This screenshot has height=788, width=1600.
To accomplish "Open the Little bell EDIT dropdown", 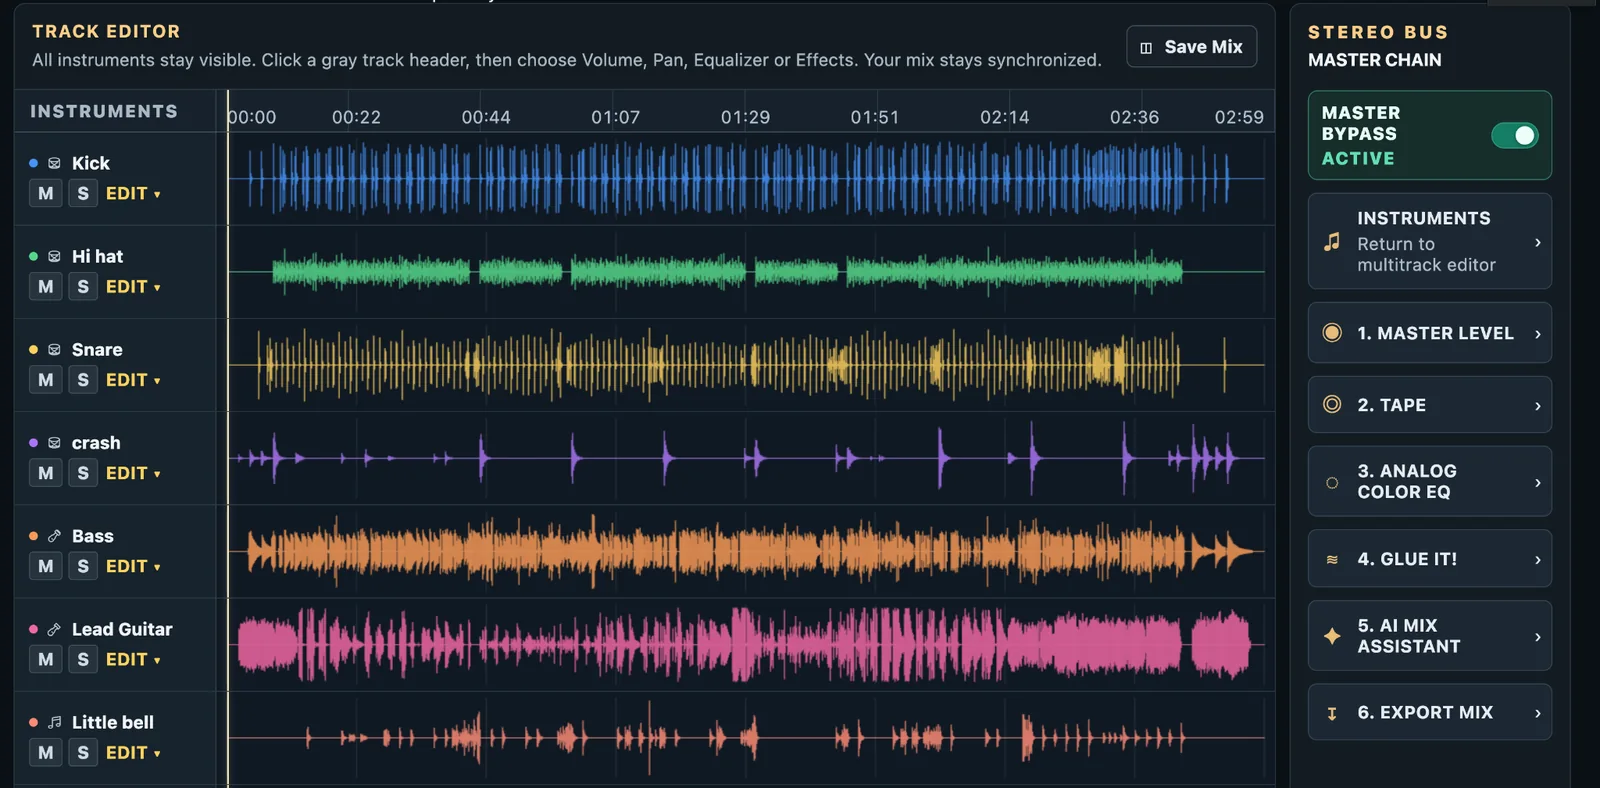I will coord(133,752).
